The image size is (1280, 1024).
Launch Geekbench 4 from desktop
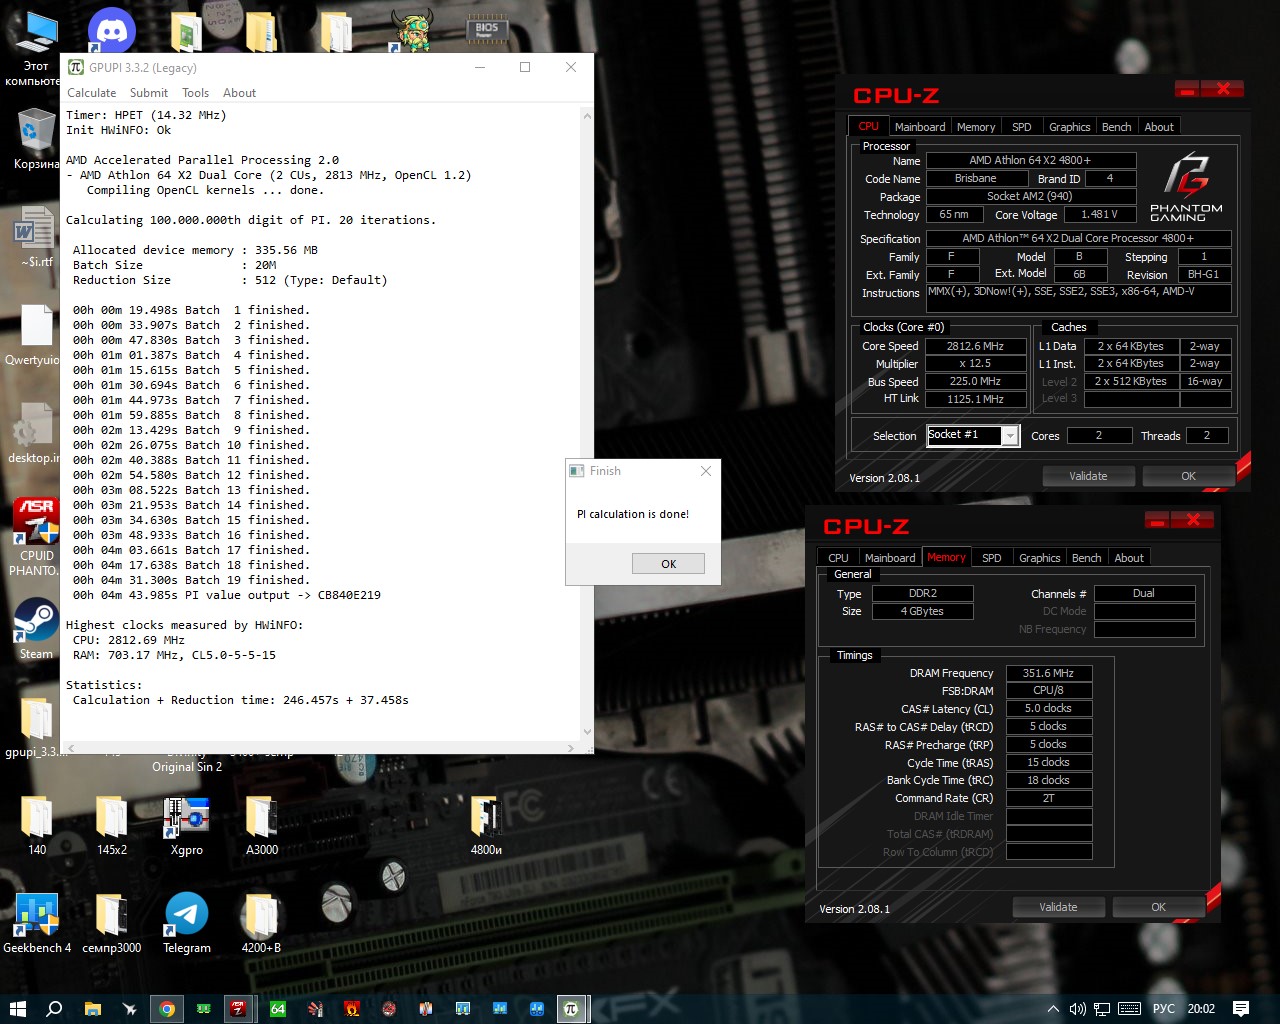[37, 924]
